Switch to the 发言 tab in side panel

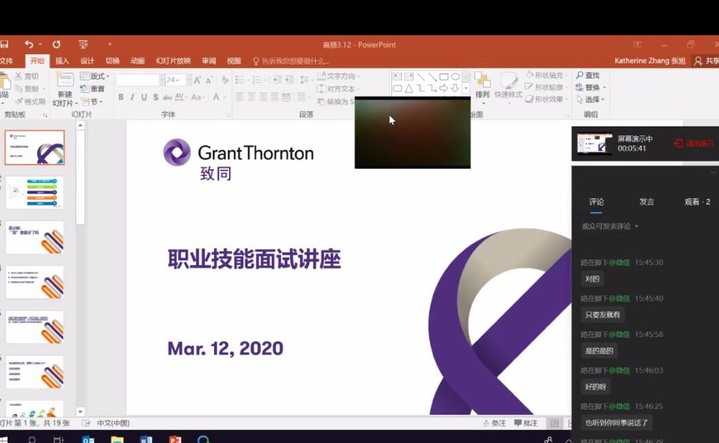[x=646, y=202]
